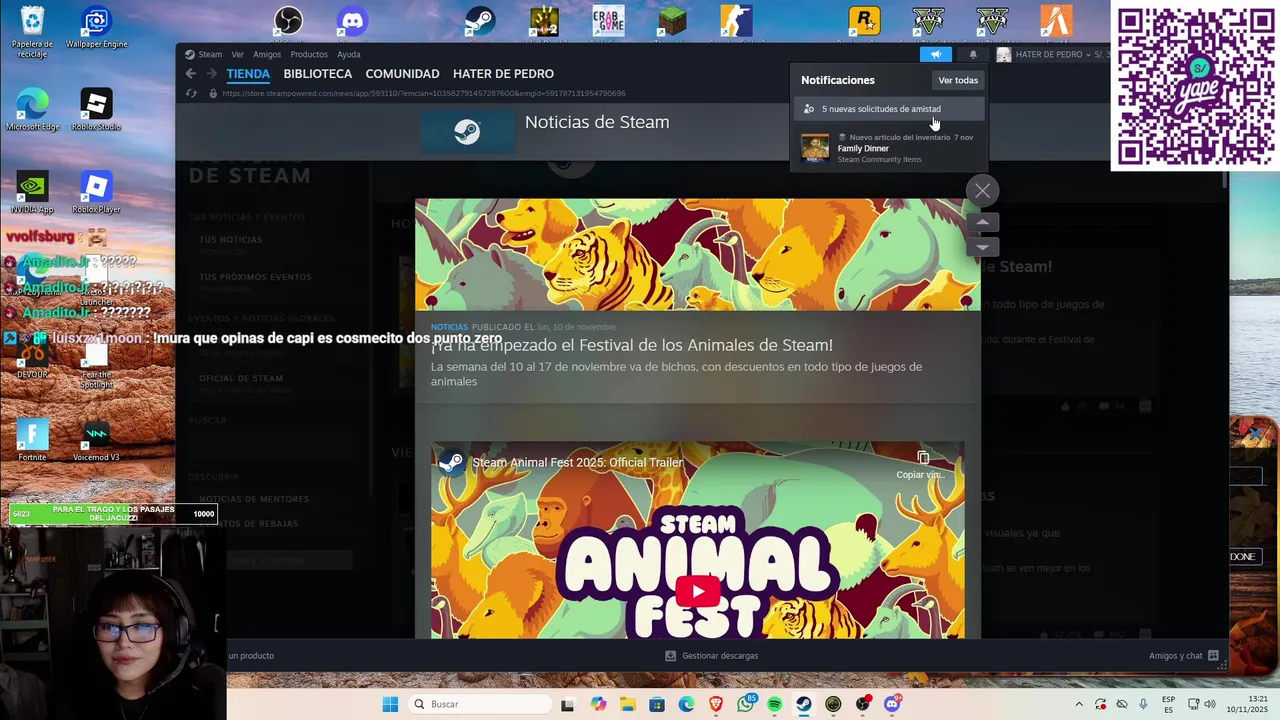Go back with Steam's left arrow
The height and width of the screenshot is (720, 1280).
pyautogui.click(x=191, y=73)
